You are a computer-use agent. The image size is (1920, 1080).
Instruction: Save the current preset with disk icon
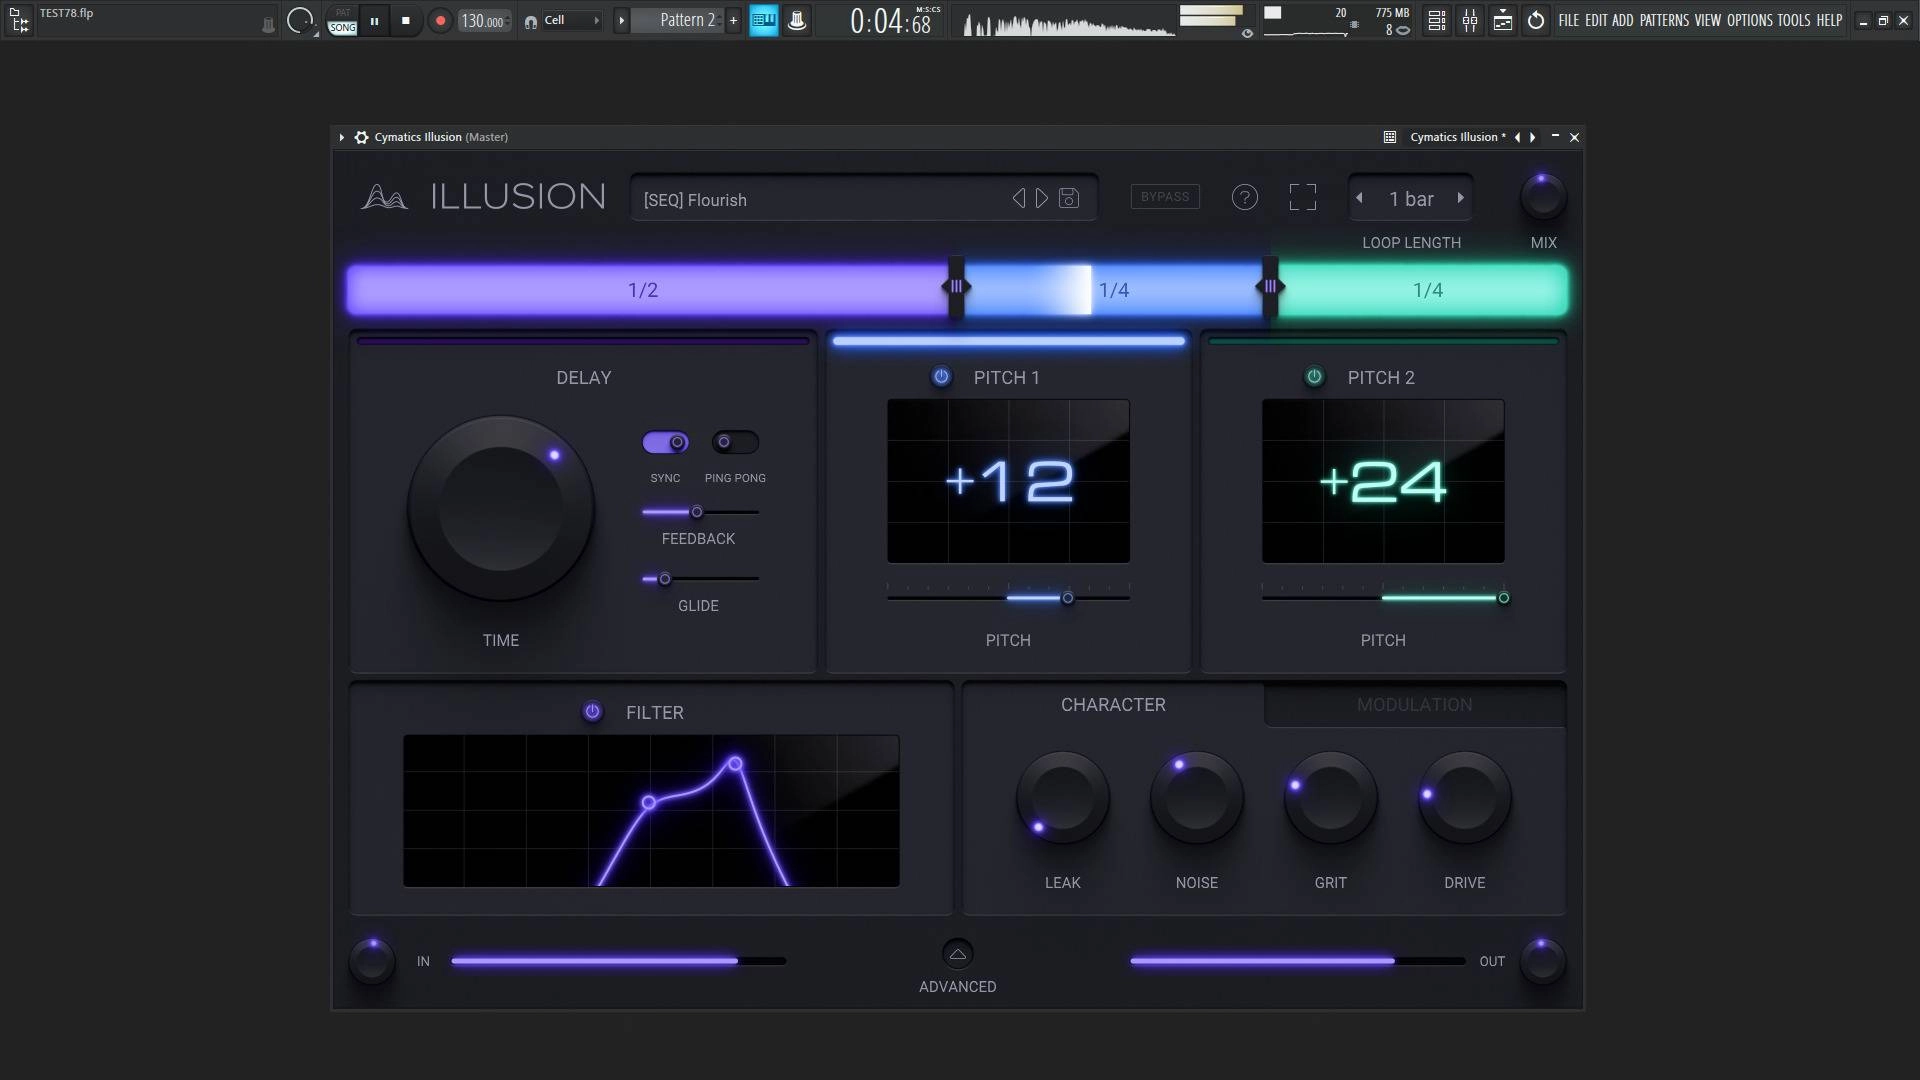pyautogui.click(x=1069, y=198)
